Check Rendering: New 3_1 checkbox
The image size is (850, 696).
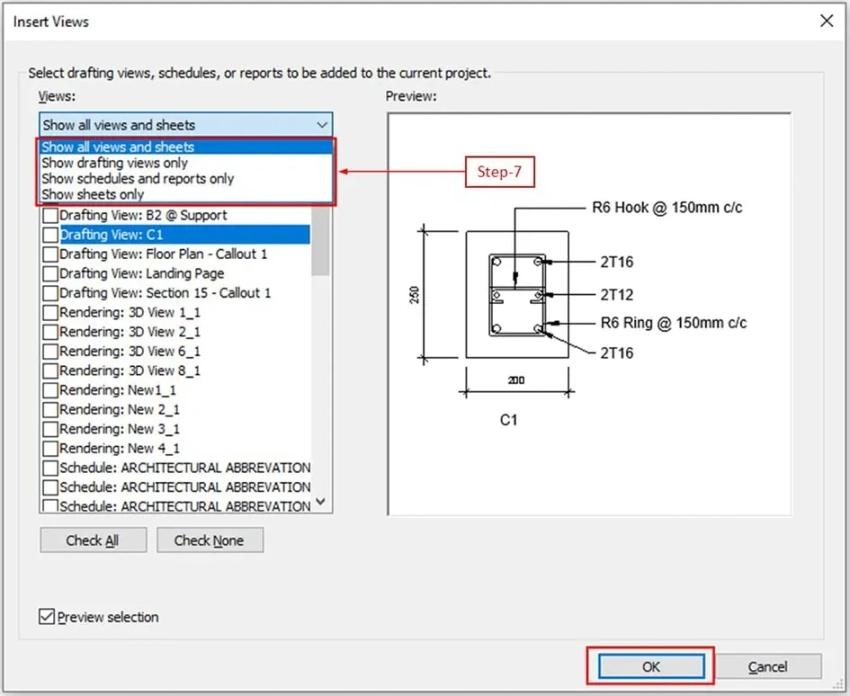pos(50,429)
